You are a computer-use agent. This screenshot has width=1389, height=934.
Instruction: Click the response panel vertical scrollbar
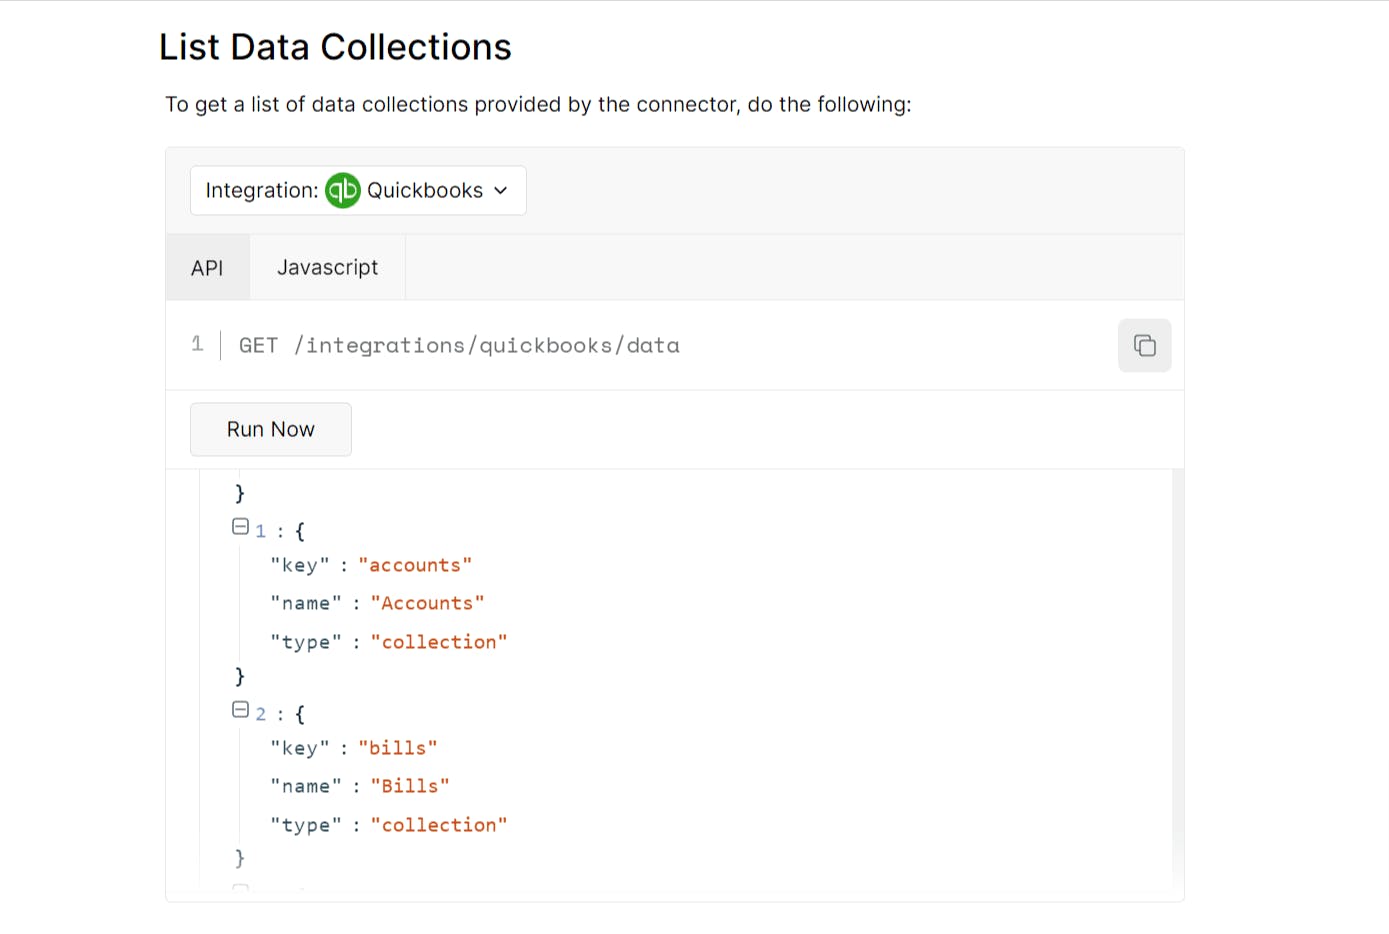pos(1177,678)
